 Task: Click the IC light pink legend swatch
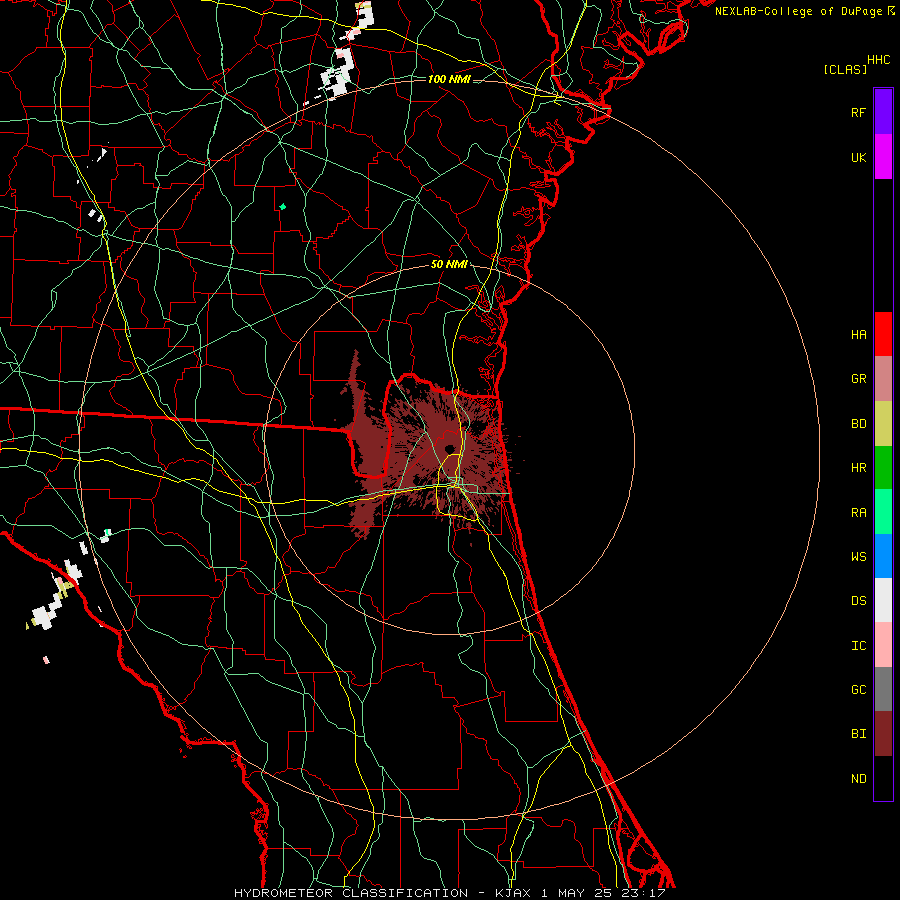(x=883, y=645)
